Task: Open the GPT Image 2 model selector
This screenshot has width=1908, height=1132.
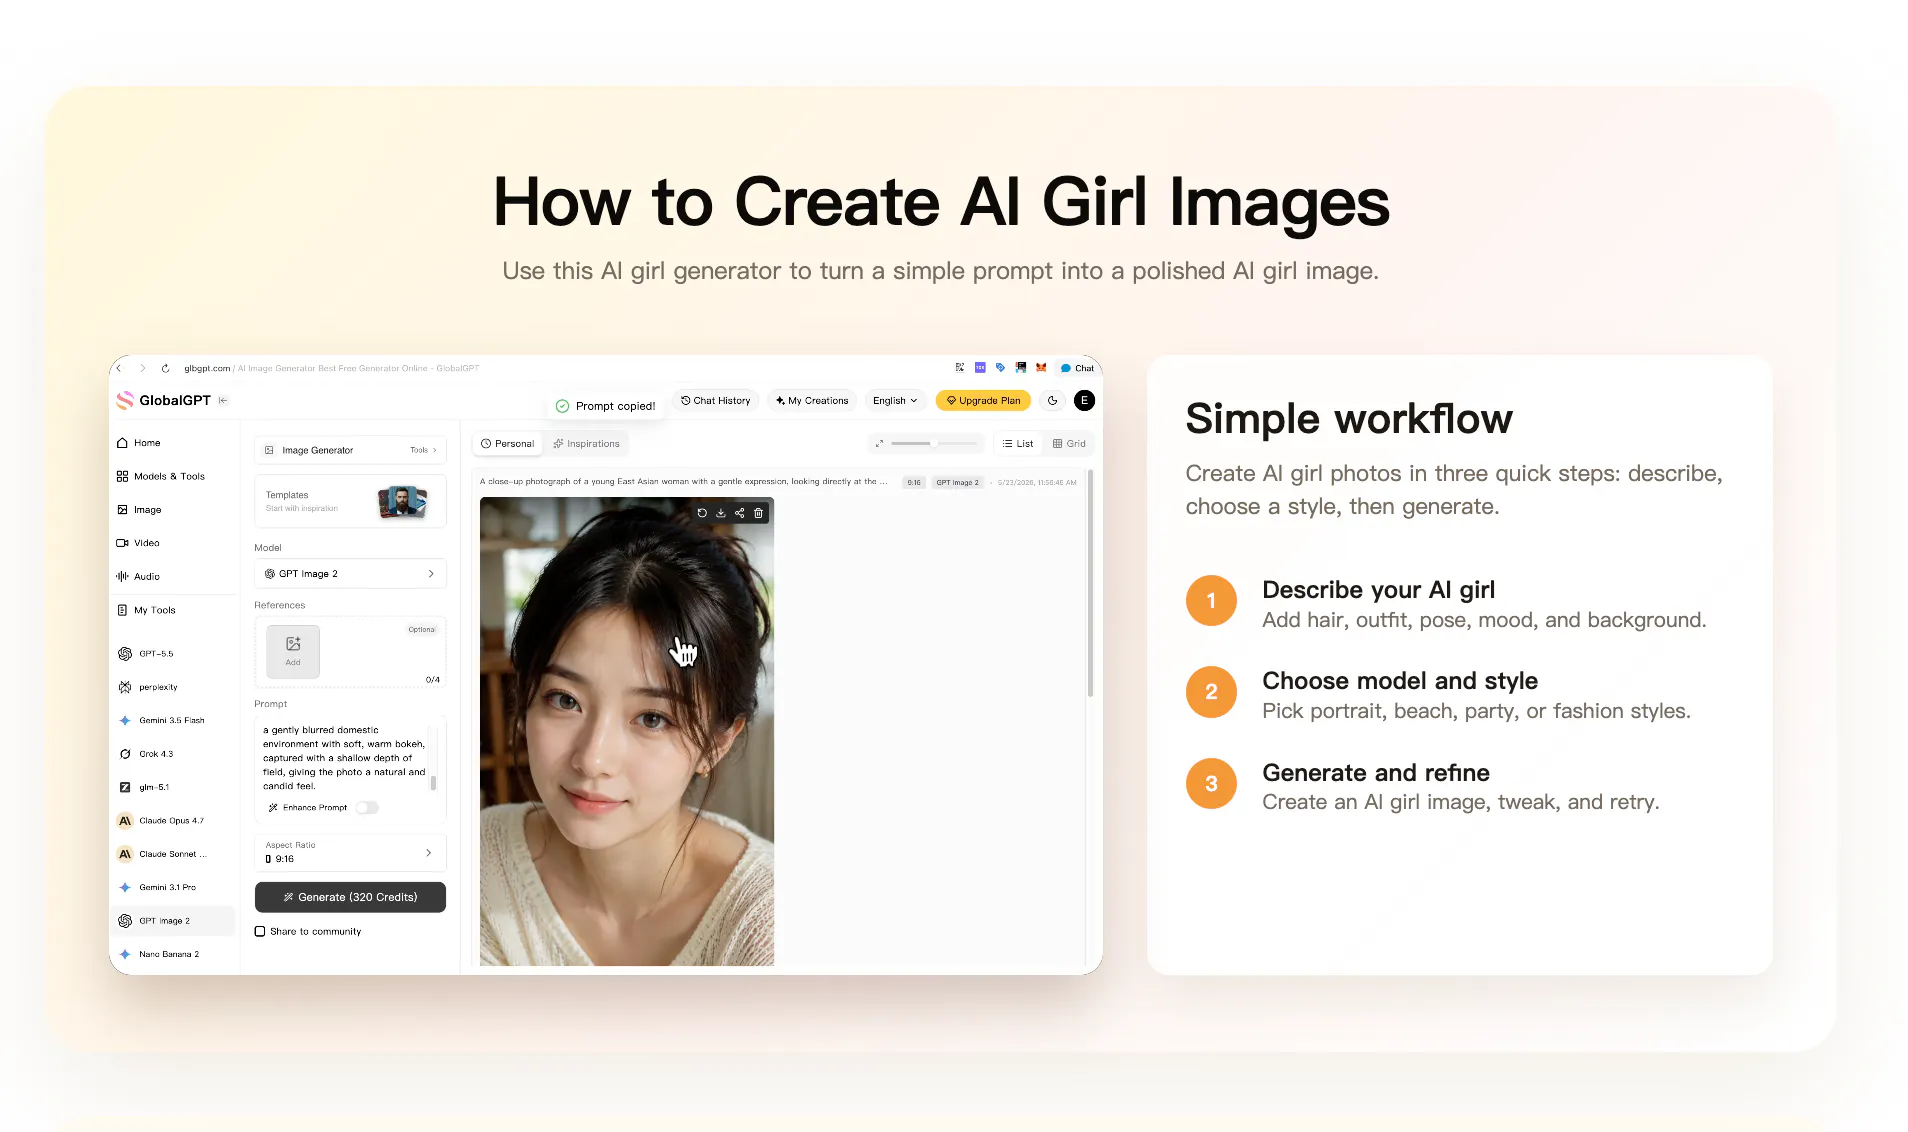Action: pyautogui.click(x=350, y=574)
